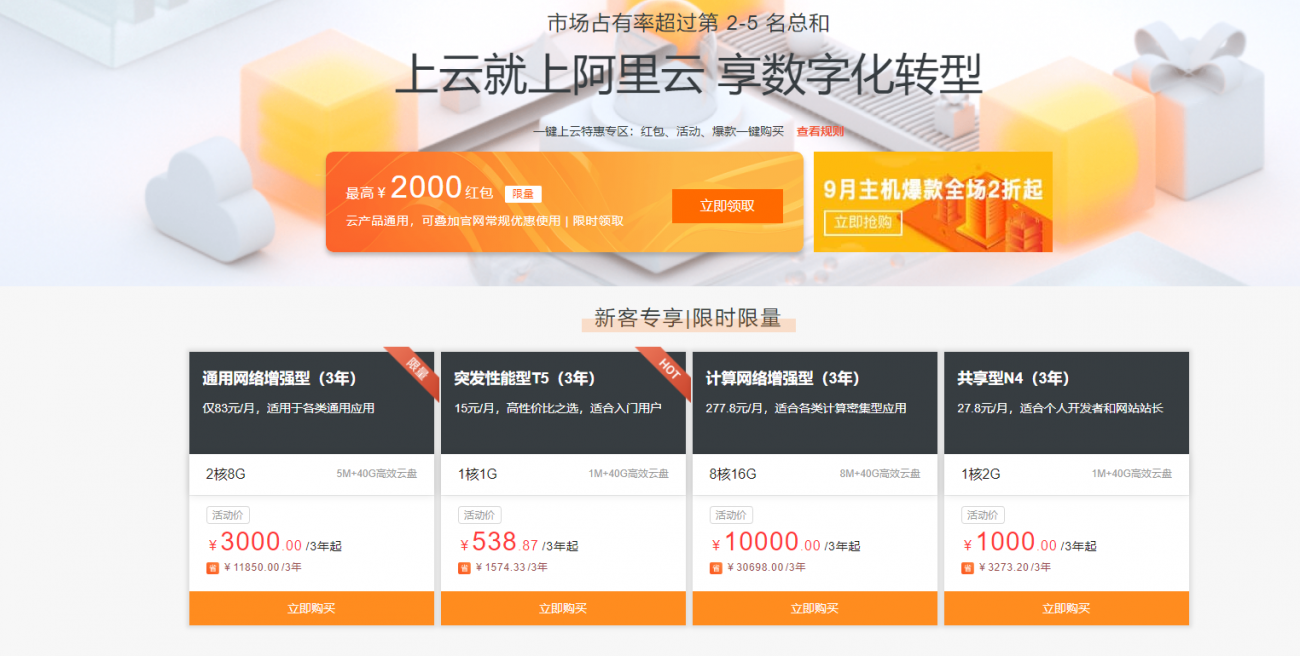Click the 8M+40G高效云盘 label
This screenshot has height=656, width=1300.
880,474
